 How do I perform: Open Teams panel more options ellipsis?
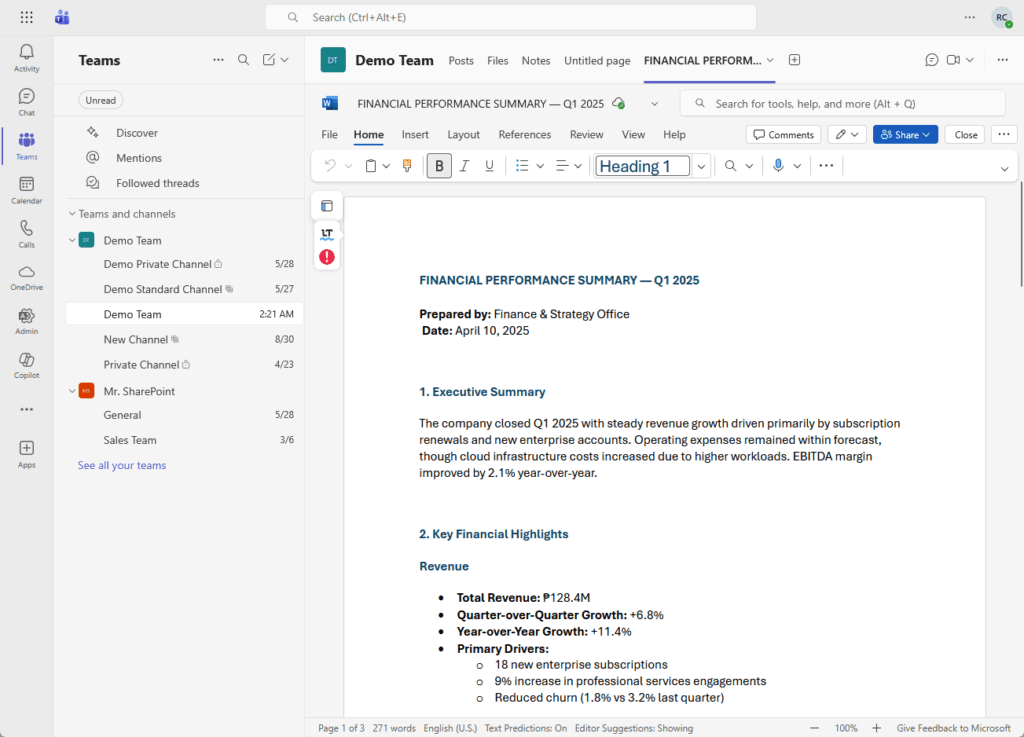[218, 60]
